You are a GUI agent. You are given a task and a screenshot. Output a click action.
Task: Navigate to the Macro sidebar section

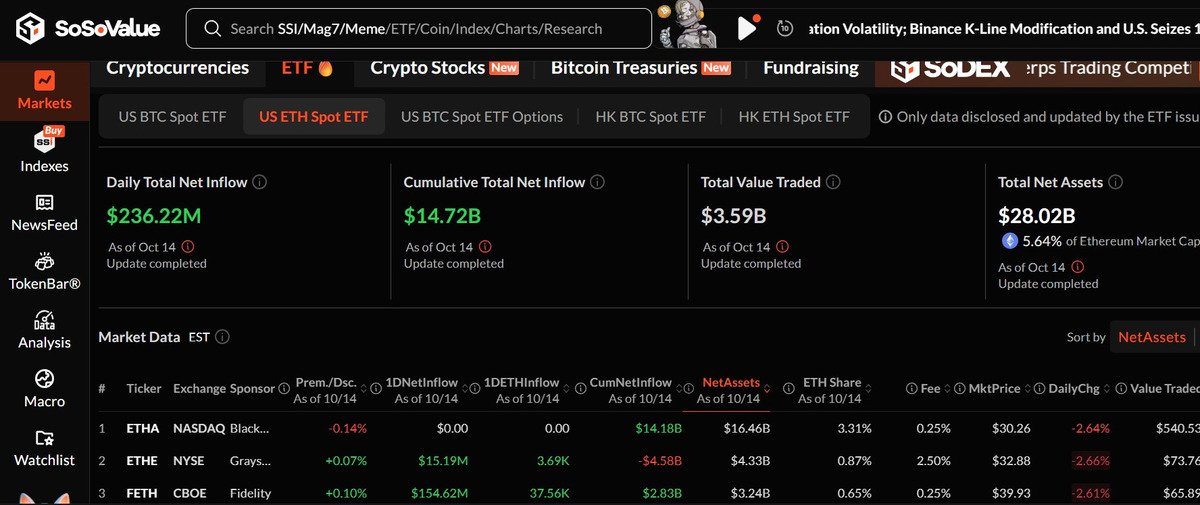coord(44,388)
